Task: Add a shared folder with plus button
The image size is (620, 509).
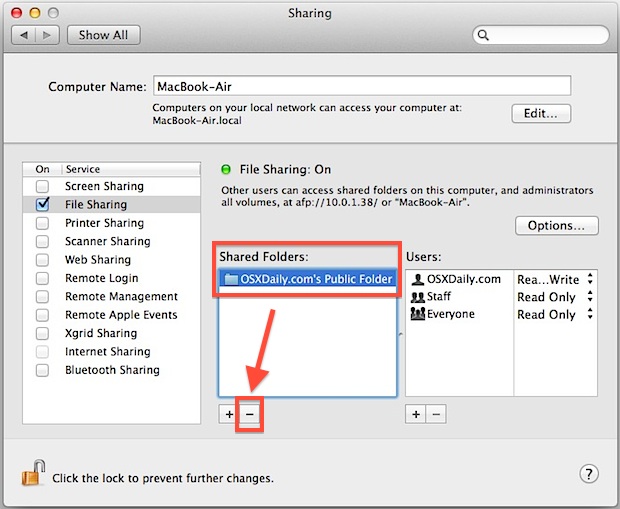Action: (x=229, y=414)
